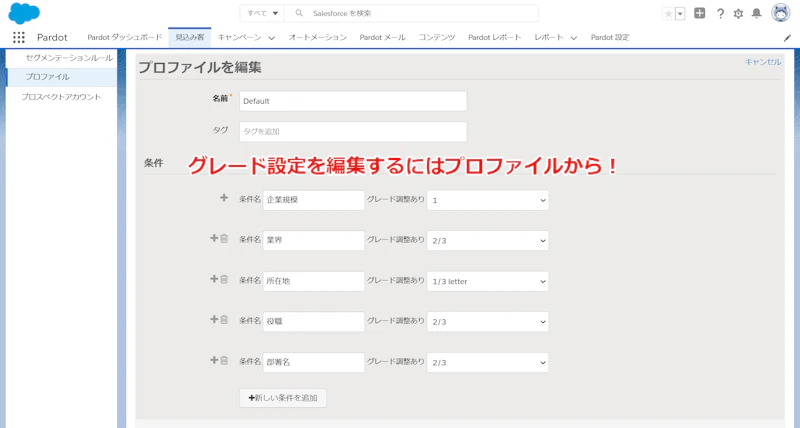
Task: Open favorites star icon
Action: pos(668,14)
